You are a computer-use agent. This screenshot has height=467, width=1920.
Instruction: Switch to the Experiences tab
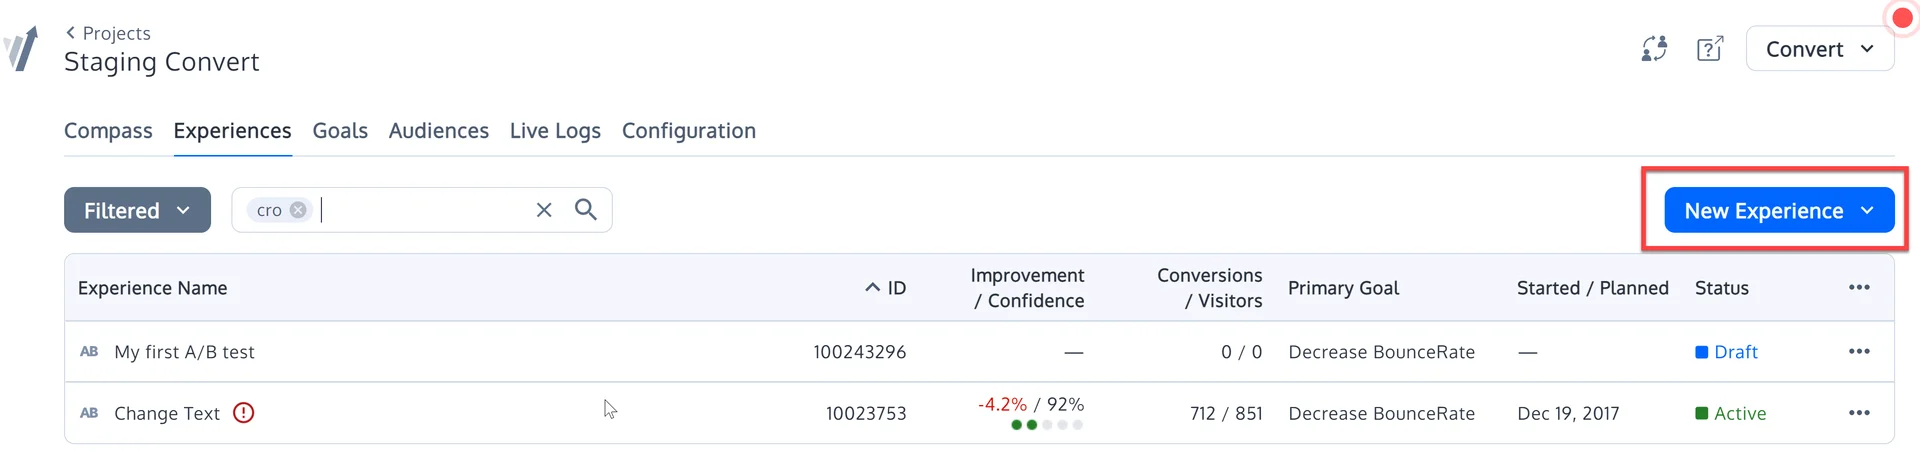coord(232,131)
